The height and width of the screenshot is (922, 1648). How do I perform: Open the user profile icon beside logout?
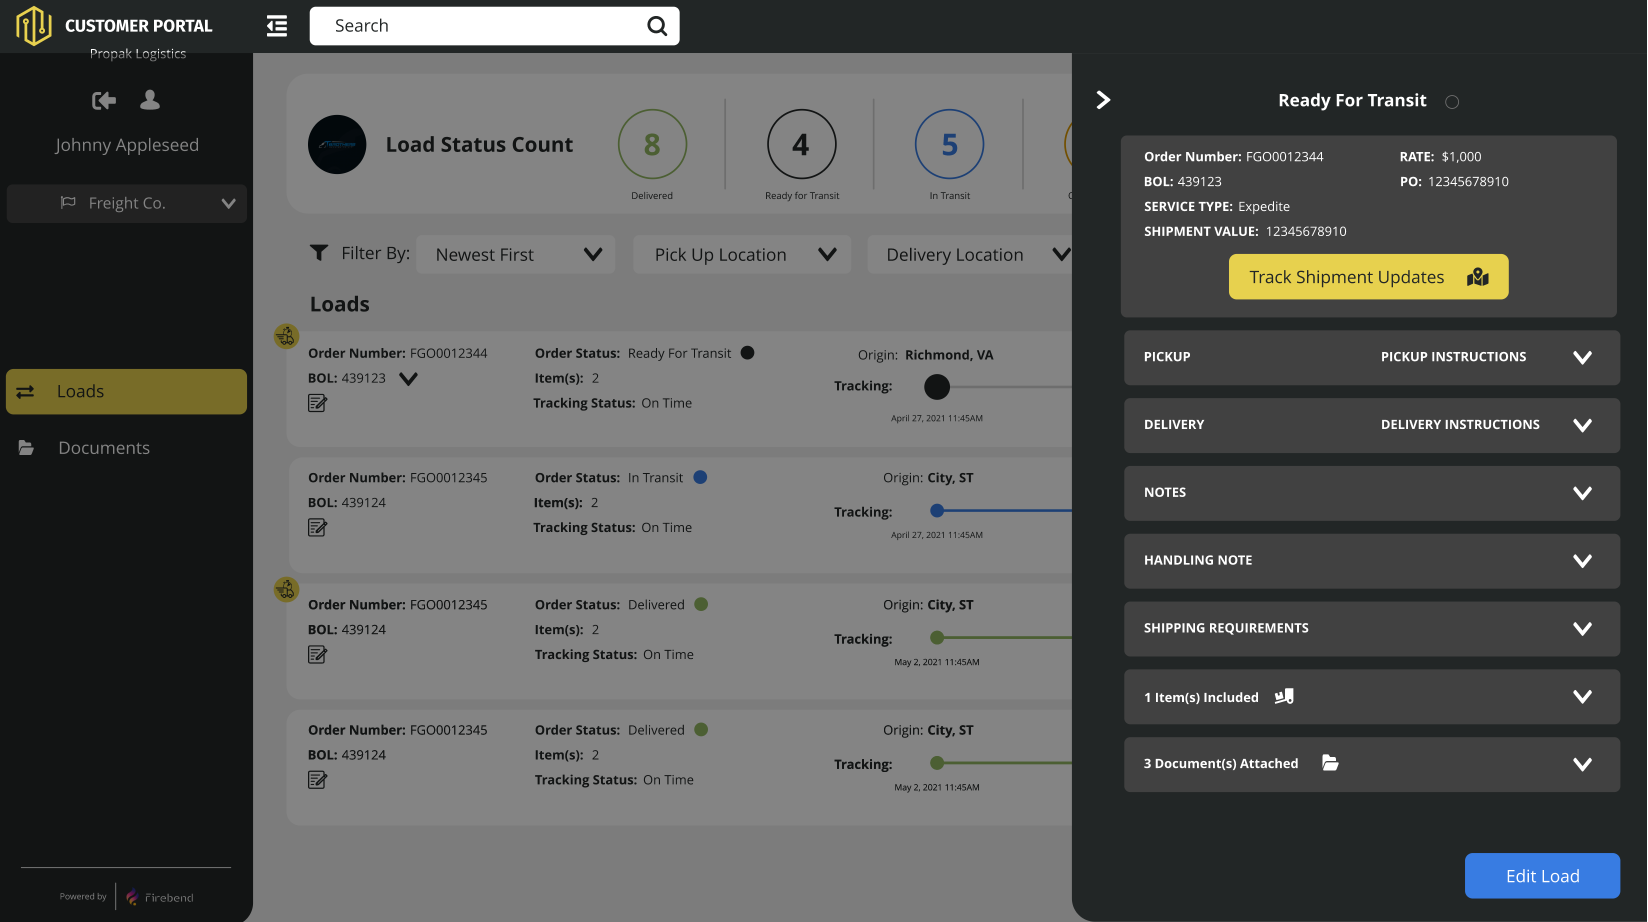(x=149, y=100)
